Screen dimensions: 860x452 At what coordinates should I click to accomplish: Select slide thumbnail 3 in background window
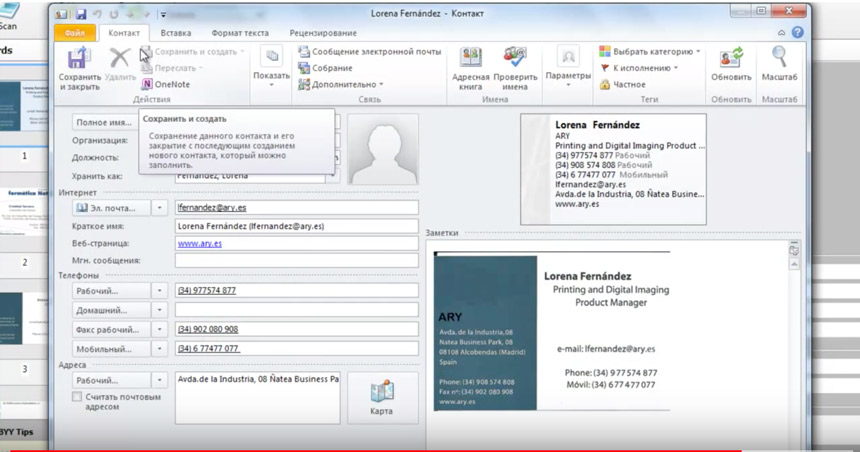24,318
